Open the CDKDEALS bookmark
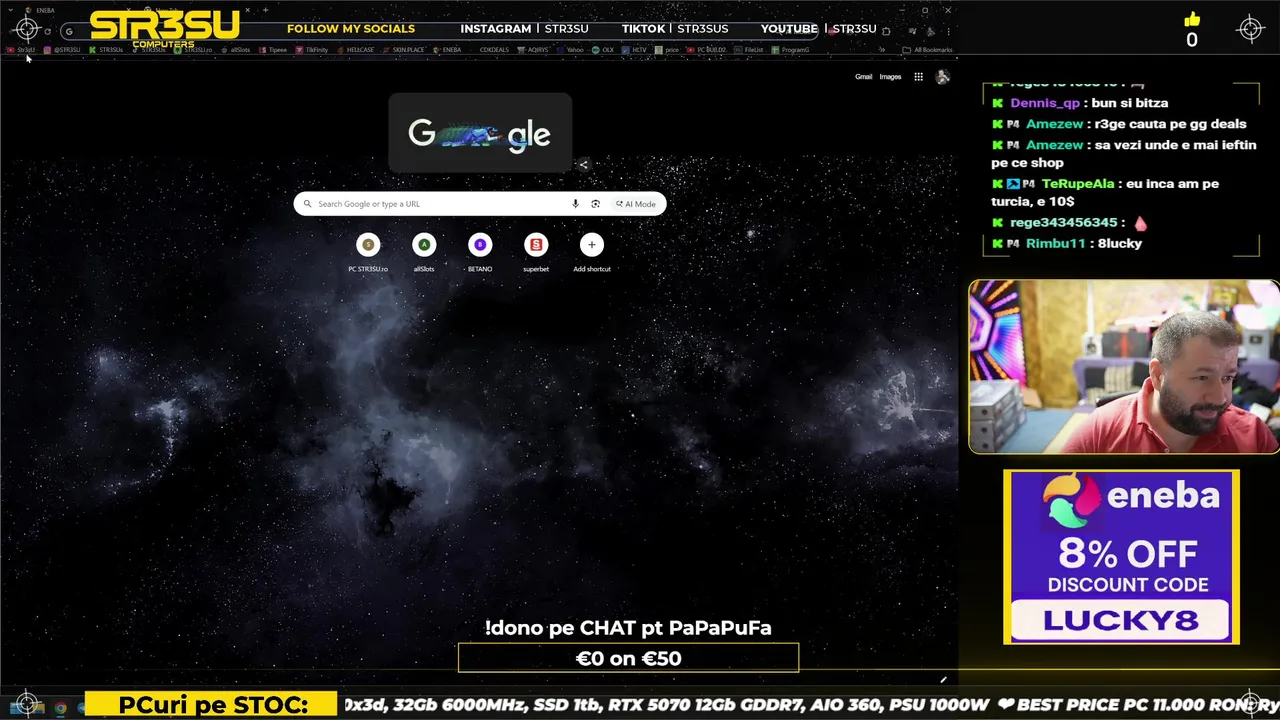Image resolution: width=1280 pixels, height=720 pixels. coord(494,49)
